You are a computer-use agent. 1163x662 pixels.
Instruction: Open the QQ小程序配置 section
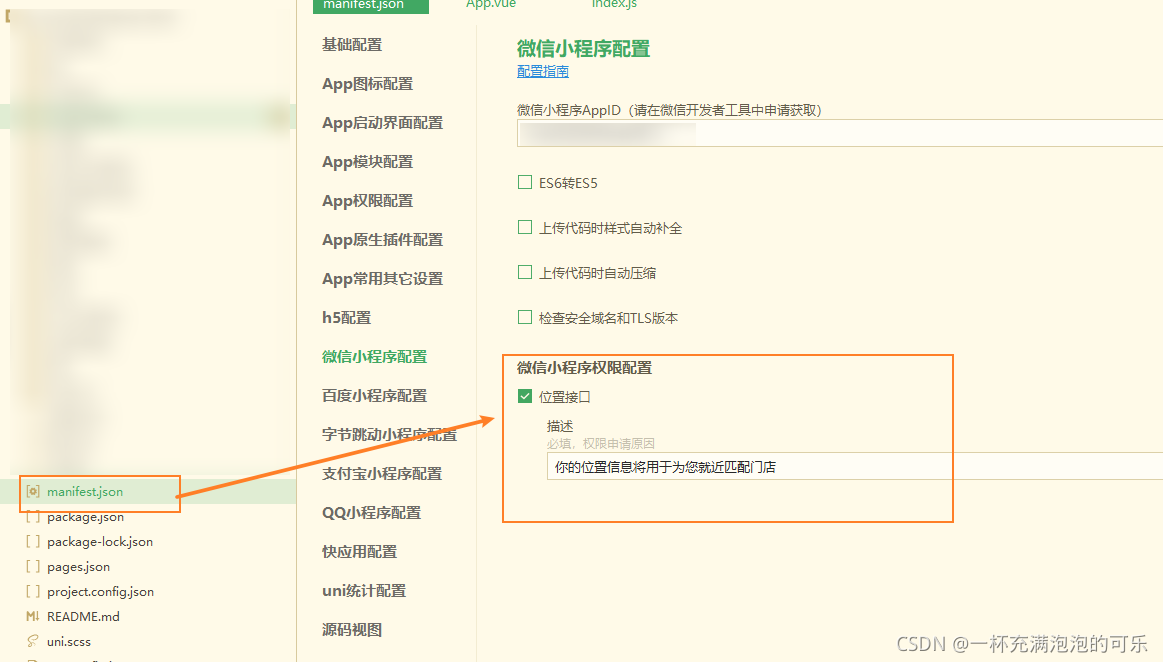372,513
